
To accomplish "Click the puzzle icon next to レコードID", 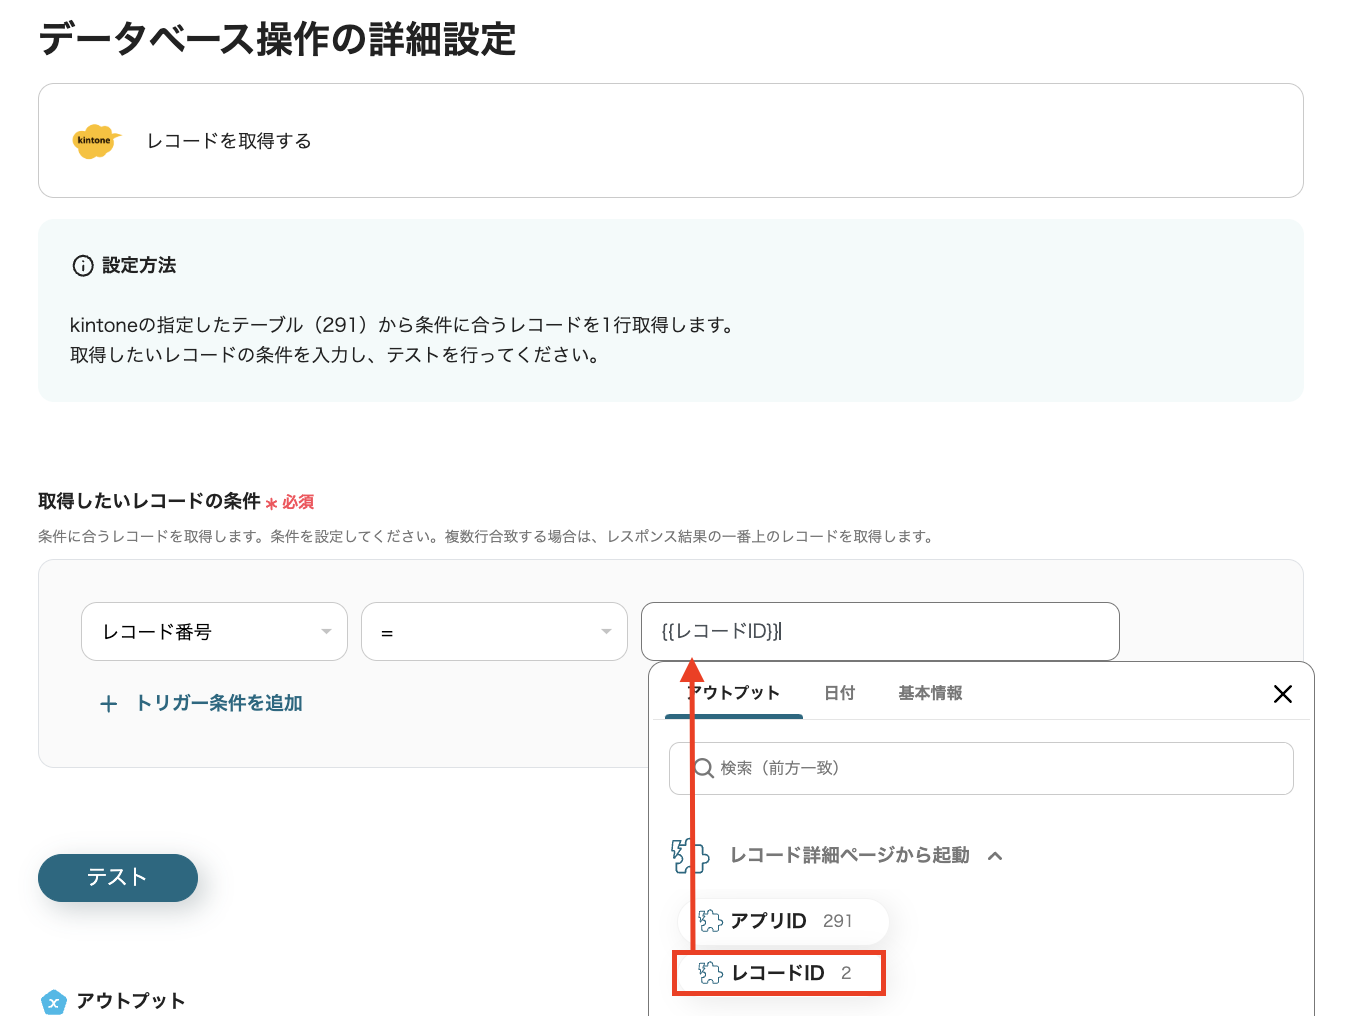I will [x=710, y=973].
